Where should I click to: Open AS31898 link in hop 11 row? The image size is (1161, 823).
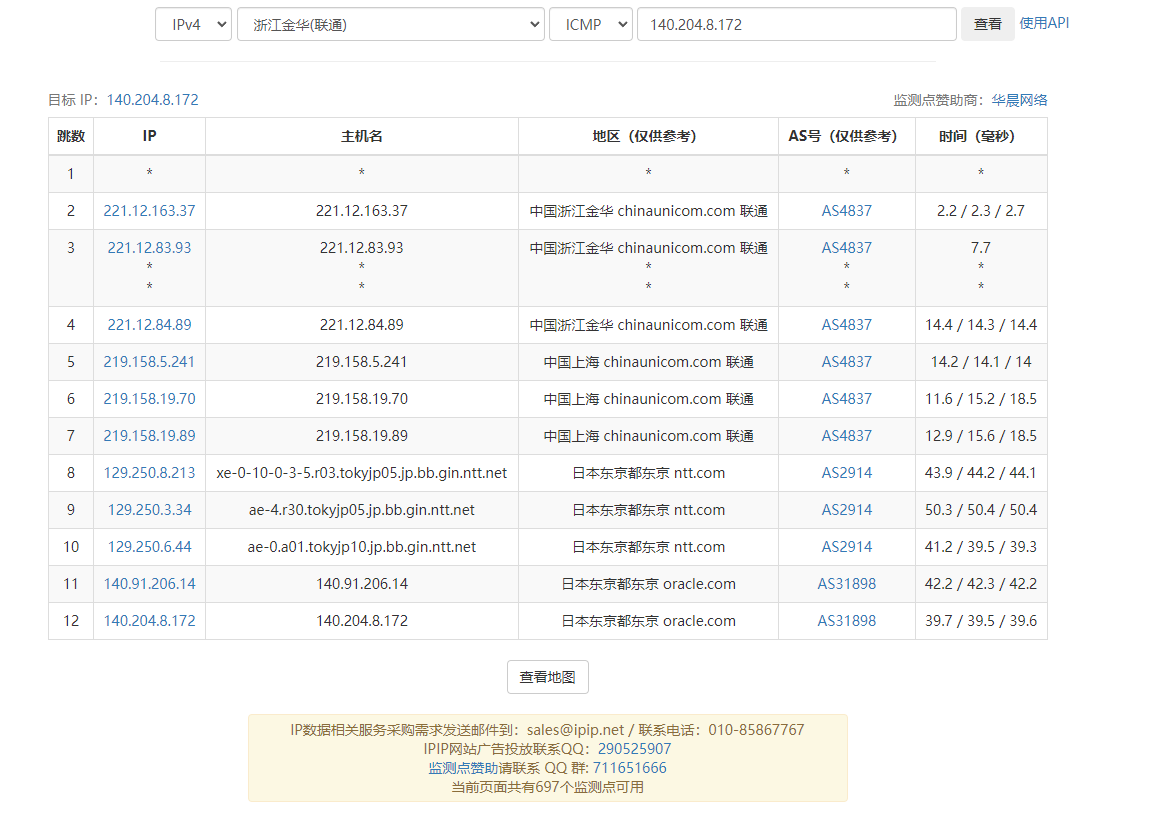pos(846,584)
